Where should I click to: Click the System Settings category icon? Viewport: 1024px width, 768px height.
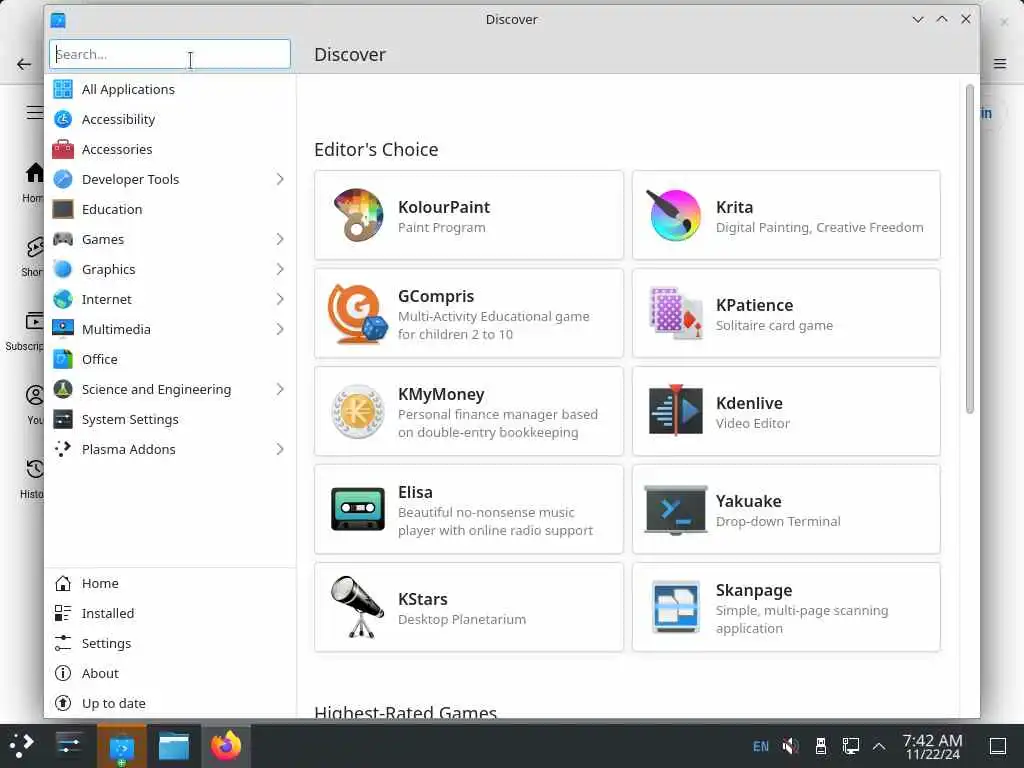[x=63, y=419]
